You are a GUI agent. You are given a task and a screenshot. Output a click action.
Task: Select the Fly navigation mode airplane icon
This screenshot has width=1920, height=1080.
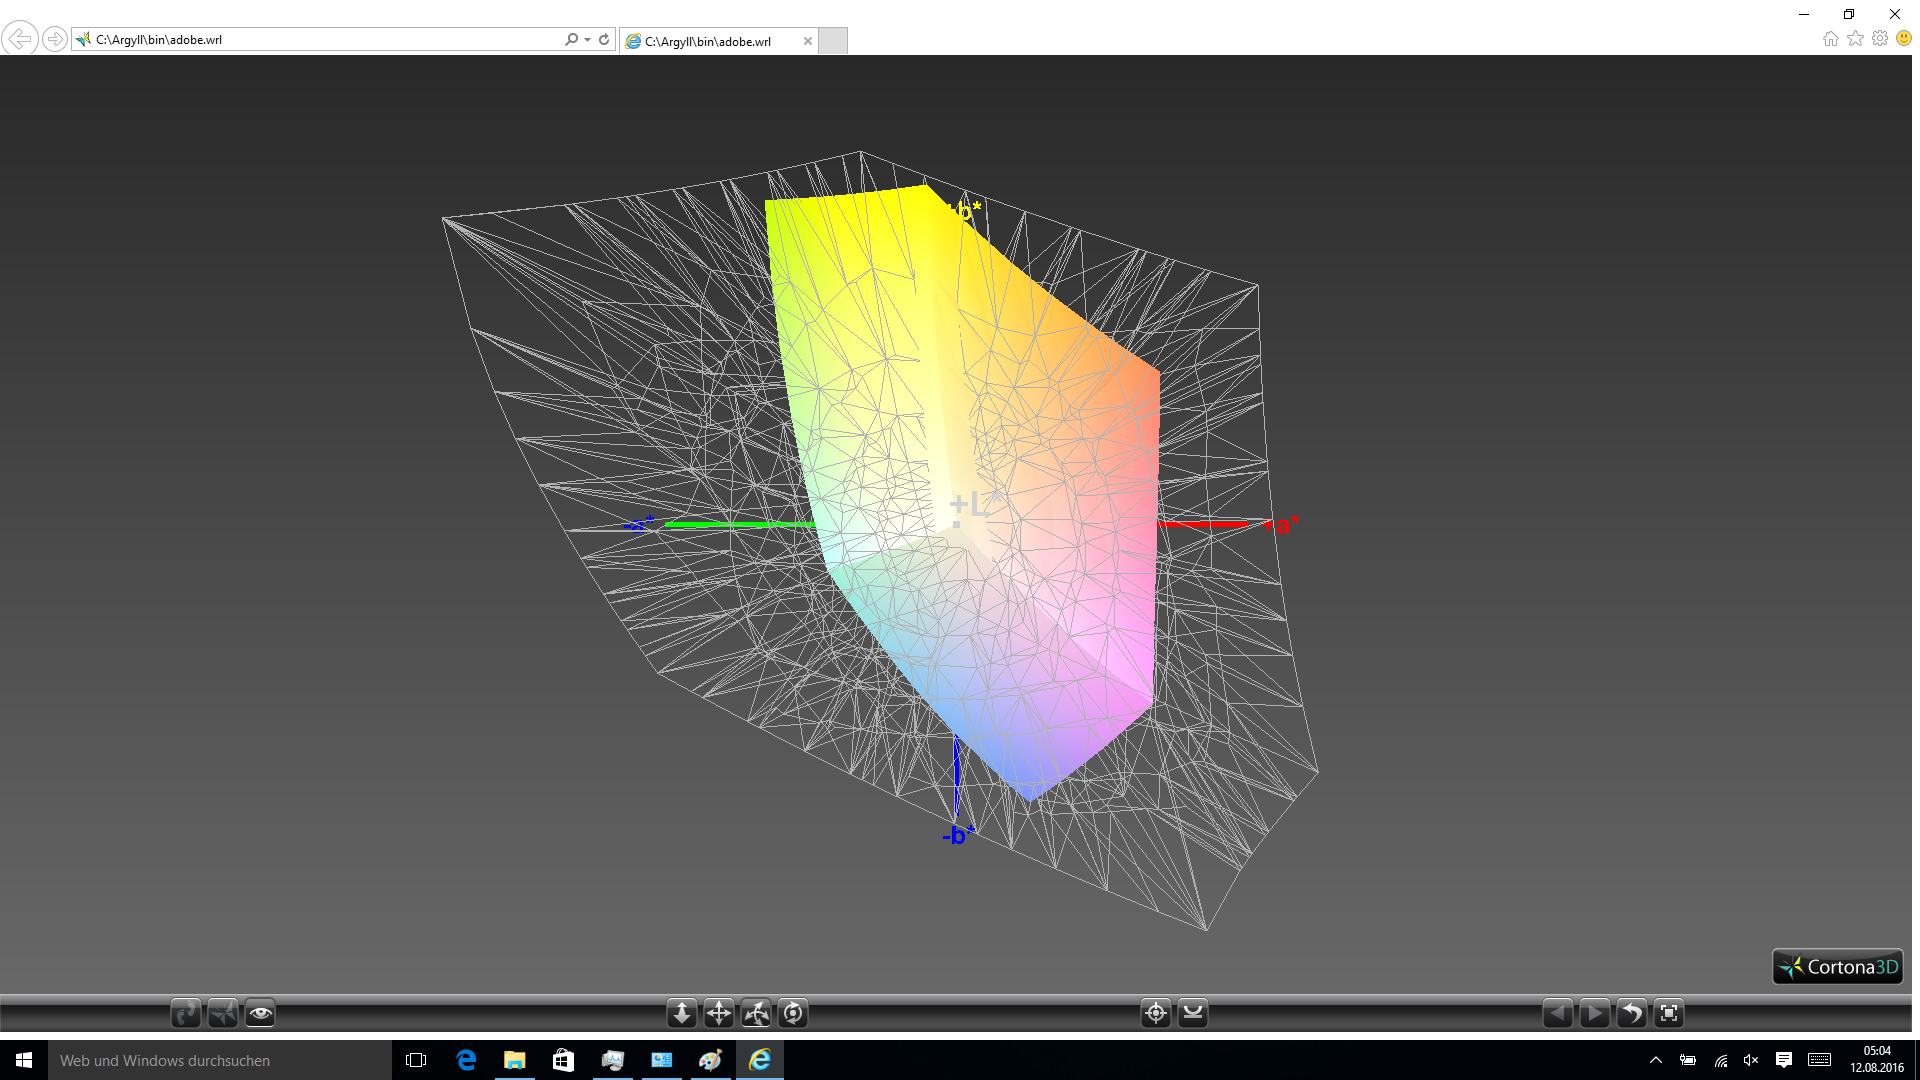pos(222,1013)
